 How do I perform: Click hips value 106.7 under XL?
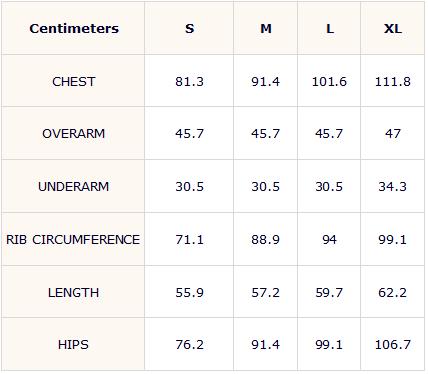pos(393,345)
